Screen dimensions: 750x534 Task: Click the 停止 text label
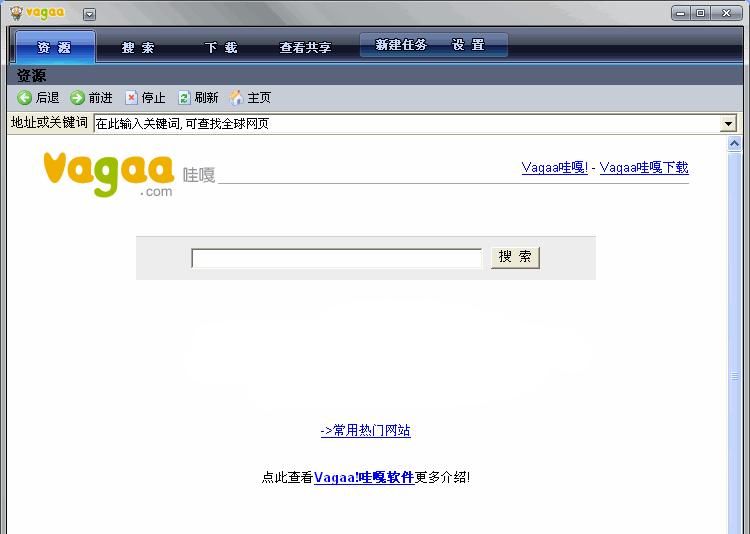154,98
